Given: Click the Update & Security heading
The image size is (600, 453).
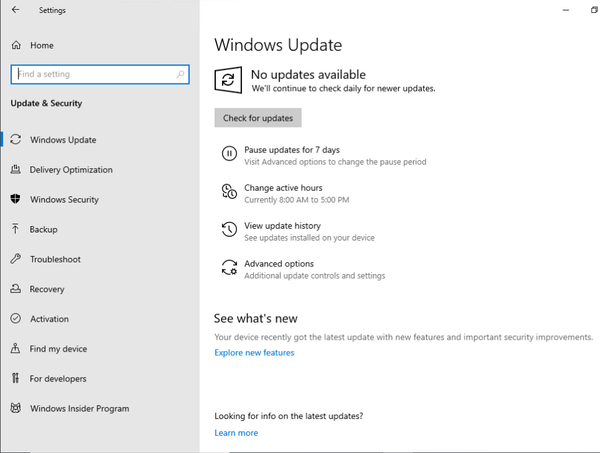Looking at the screenshot, I should [x=46, y=103].
